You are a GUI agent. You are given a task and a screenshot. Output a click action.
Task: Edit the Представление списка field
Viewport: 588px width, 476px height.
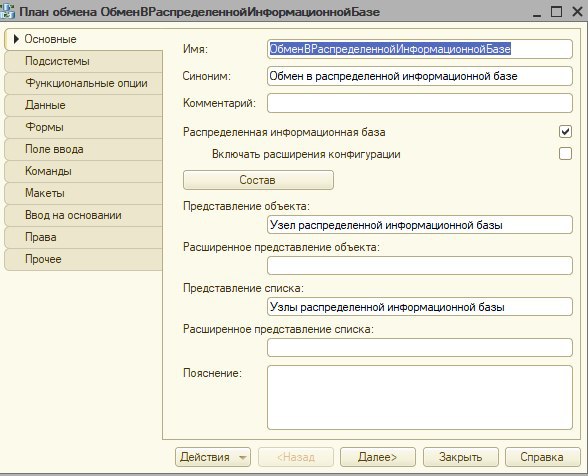pos(420,307)
